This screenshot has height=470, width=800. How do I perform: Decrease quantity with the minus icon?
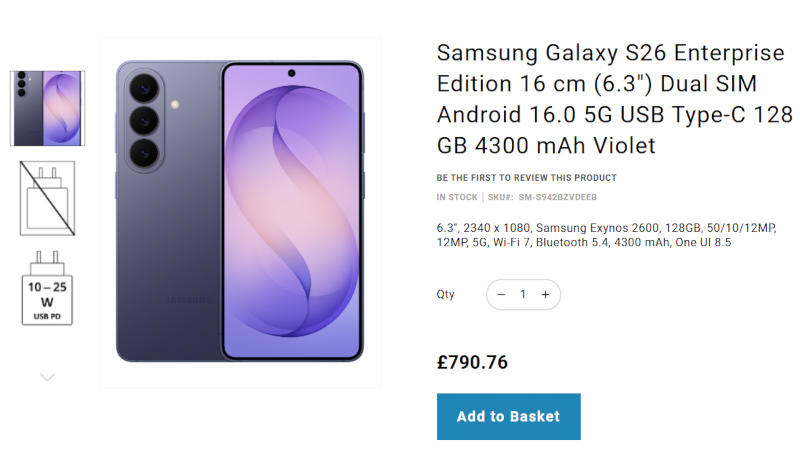[501, 295]
